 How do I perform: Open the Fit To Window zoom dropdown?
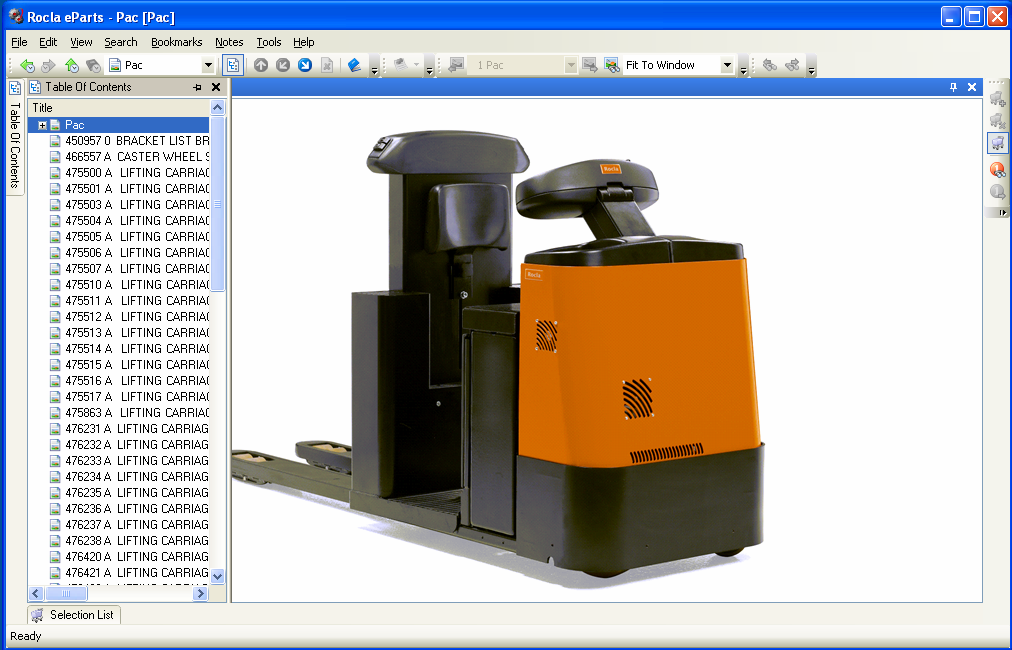727,65
